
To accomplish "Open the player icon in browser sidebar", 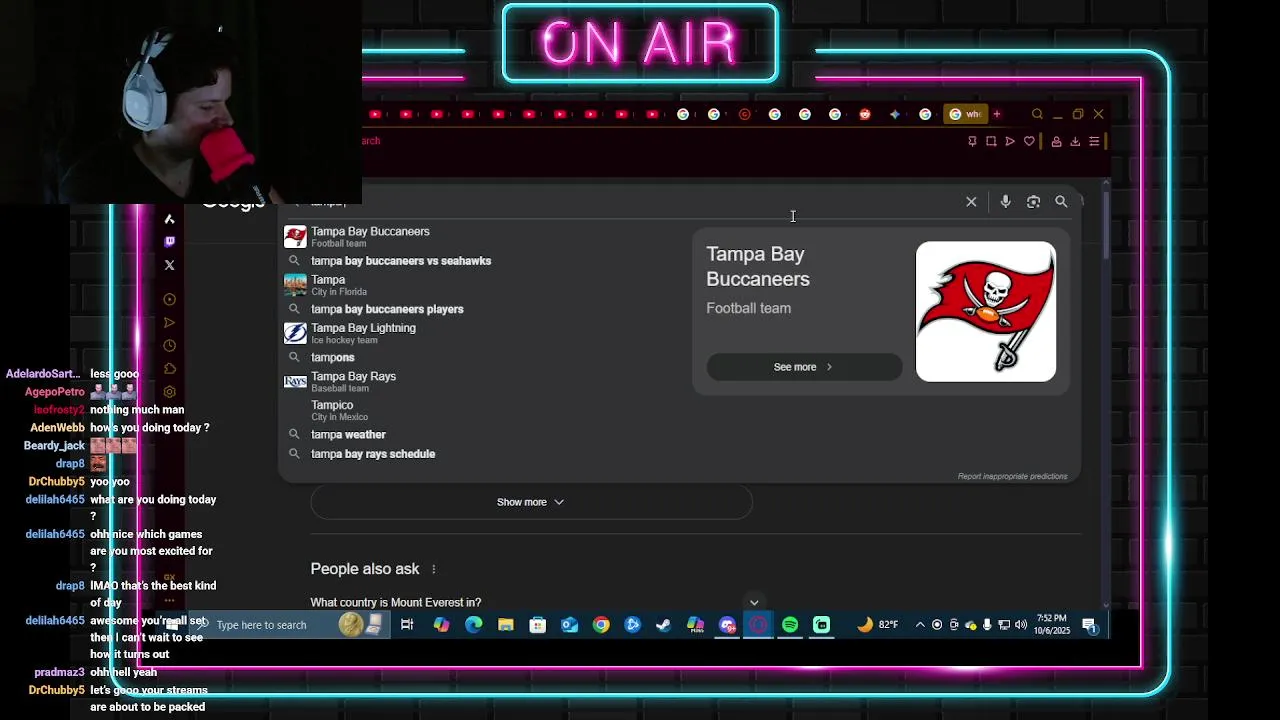I will click(169, 299).
